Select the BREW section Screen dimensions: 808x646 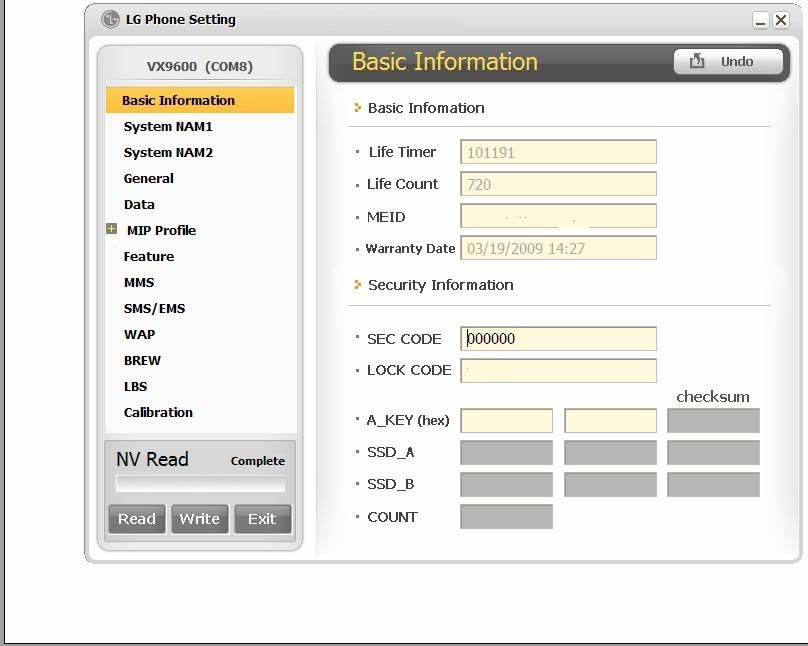[x=142, y=361]
